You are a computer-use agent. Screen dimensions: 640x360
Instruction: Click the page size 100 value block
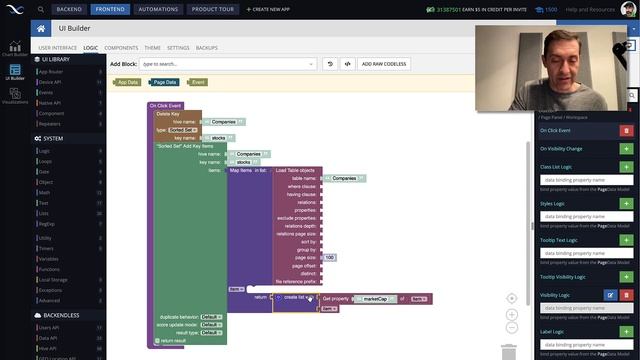pyautogui.click(x=329, y=258)
